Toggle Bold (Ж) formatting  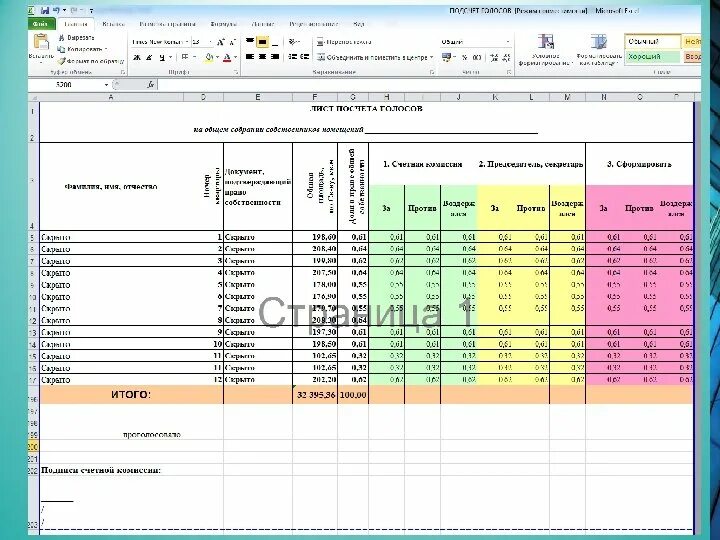coord(137,57)
